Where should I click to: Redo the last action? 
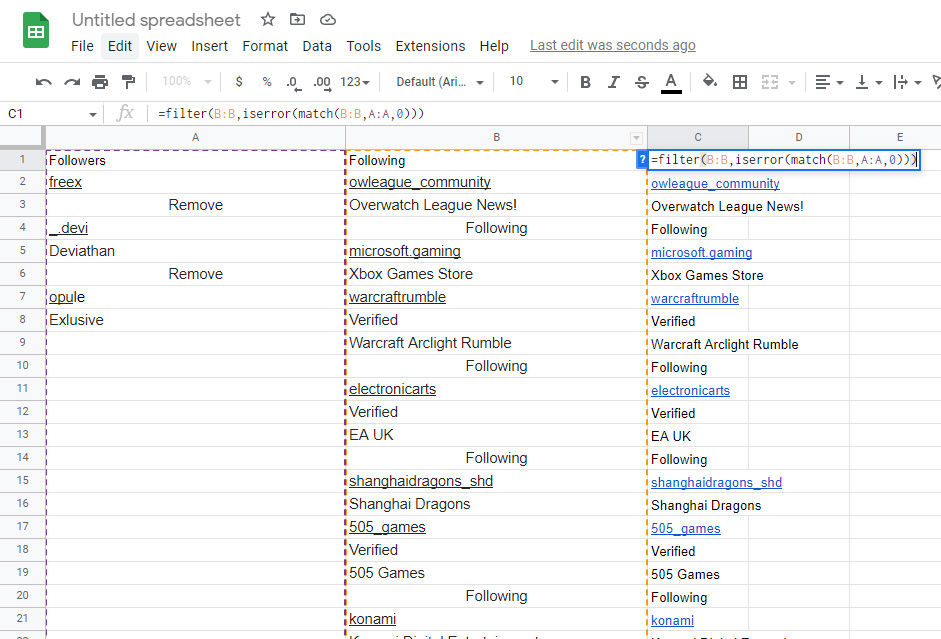(72, 82)
